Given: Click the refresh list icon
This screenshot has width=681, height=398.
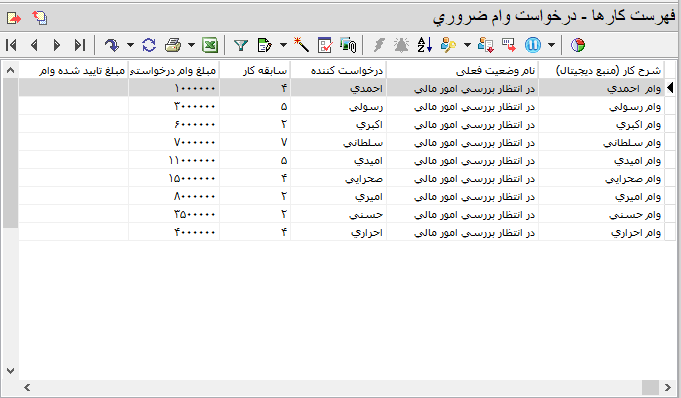Looking at the screenshot, I should click(x=149, y=45).
